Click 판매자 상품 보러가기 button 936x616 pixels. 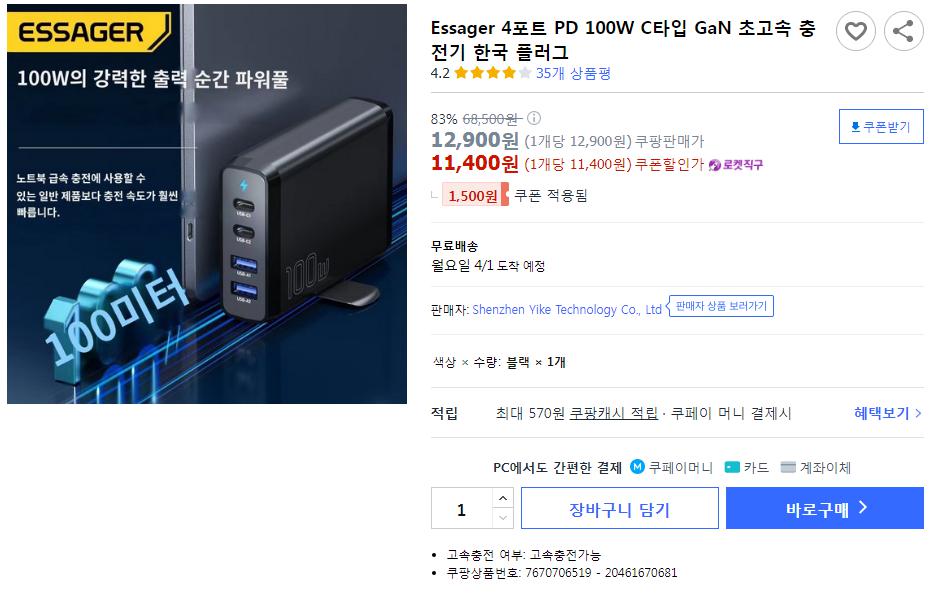(x=721, y=306)
